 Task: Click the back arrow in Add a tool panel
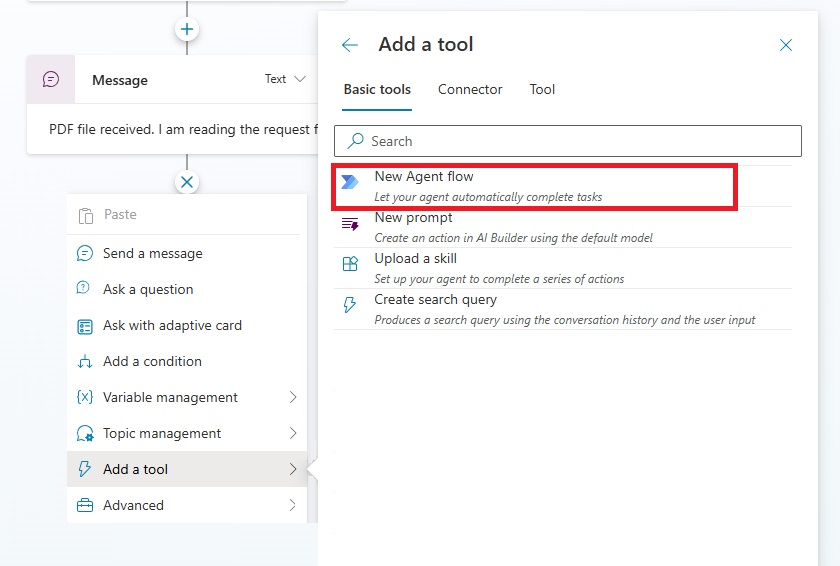point(350,45)
